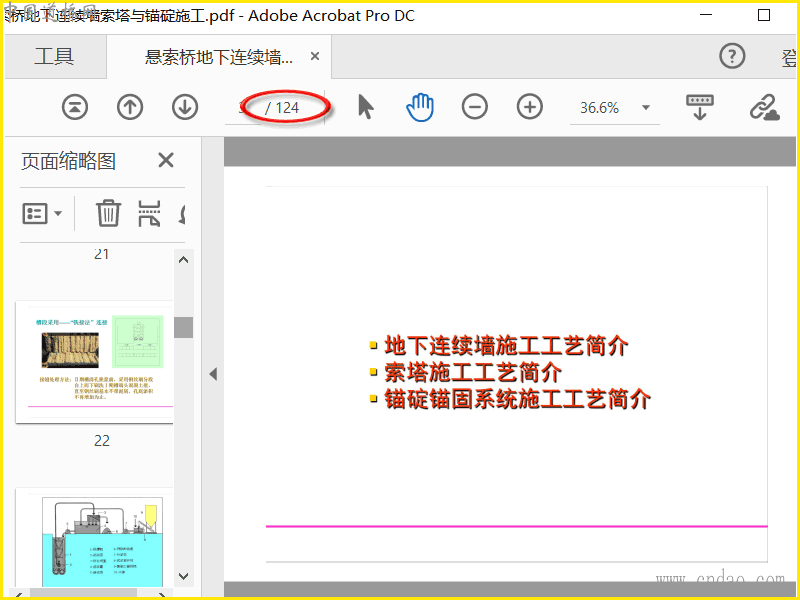Zoom out with minus icon
The width and height of the screenshot is (800, 600).
pyautogui.click(x=474, y=107)
